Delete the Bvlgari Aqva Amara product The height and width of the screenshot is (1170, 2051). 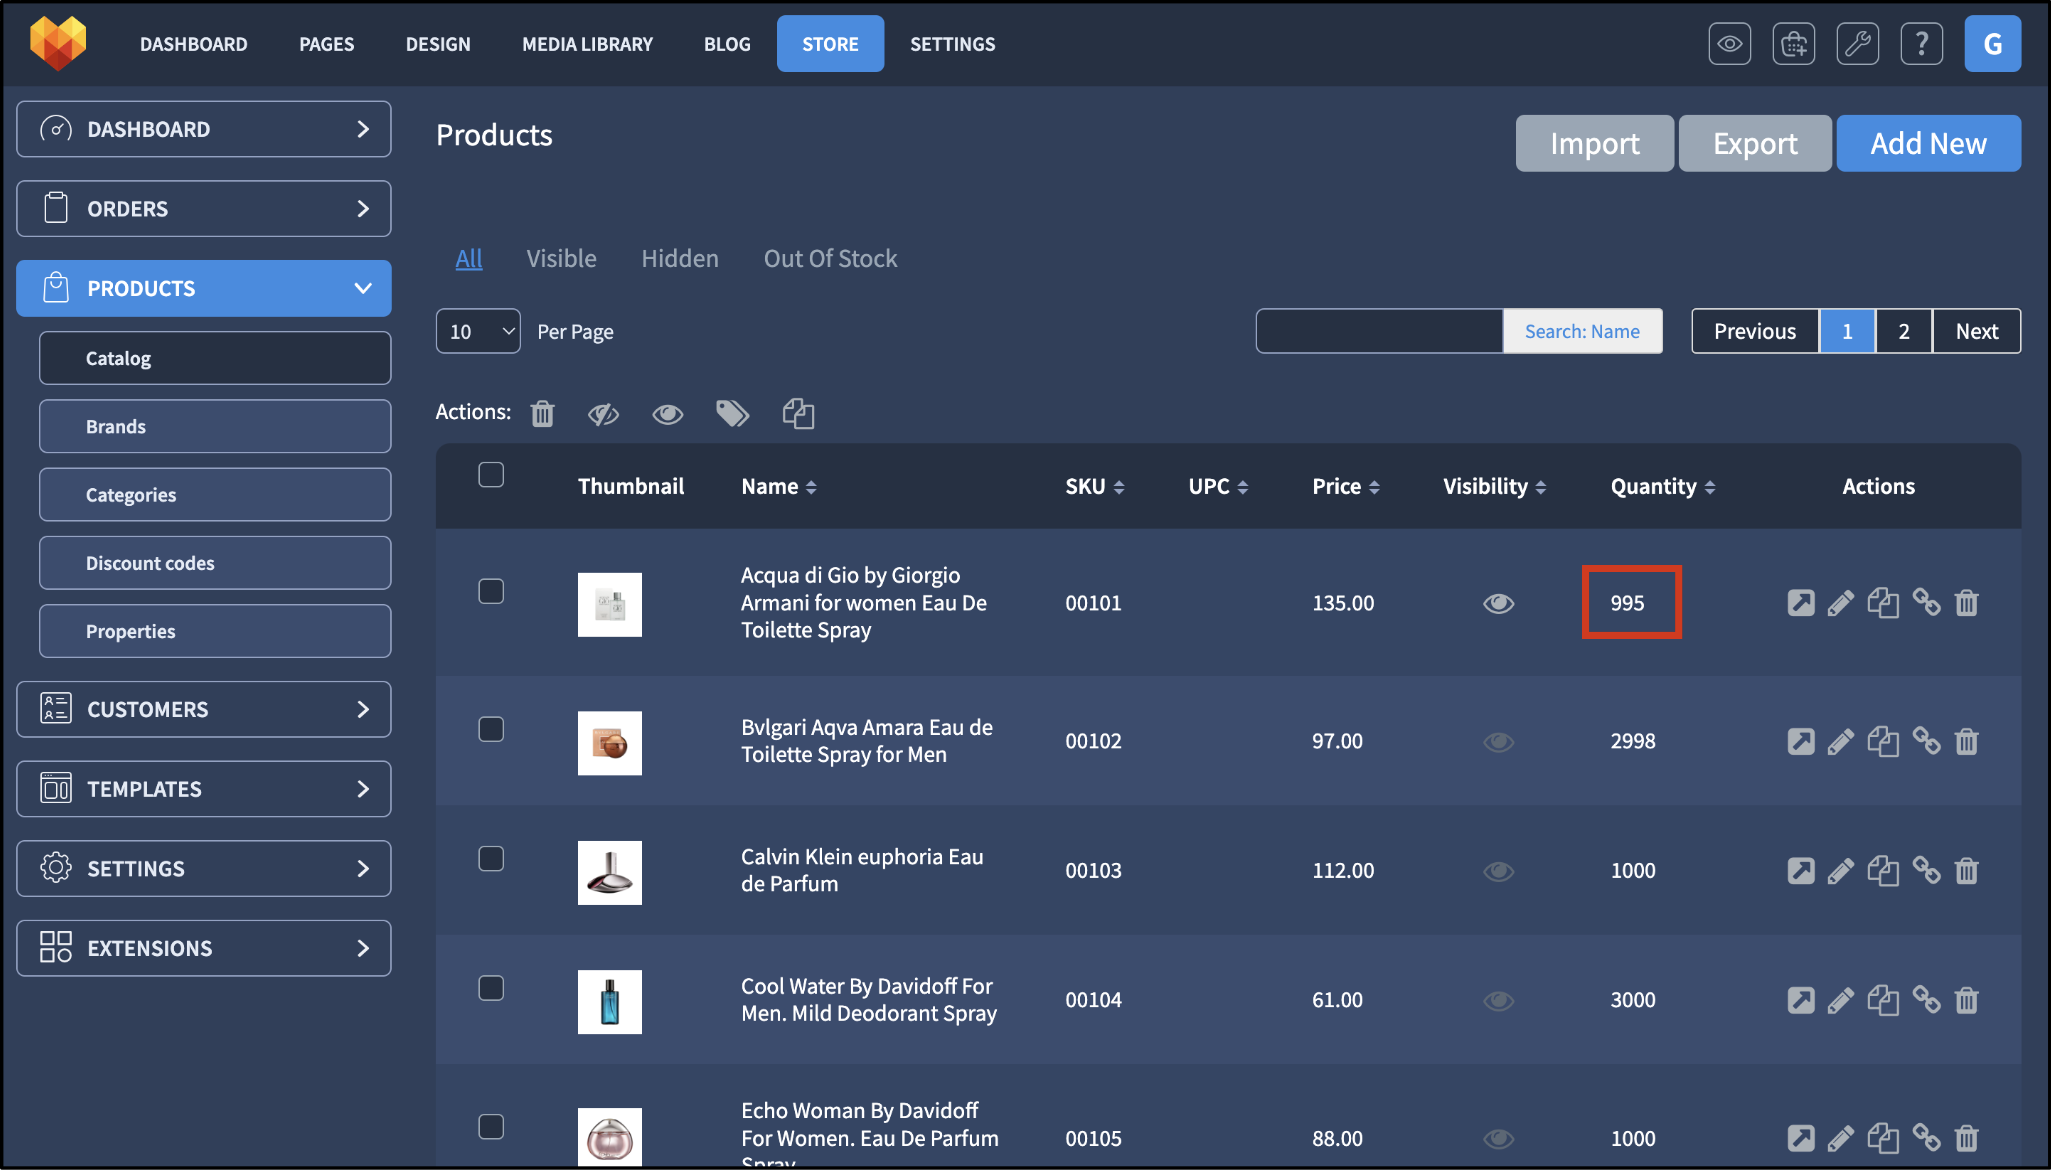pos(1966,741)
